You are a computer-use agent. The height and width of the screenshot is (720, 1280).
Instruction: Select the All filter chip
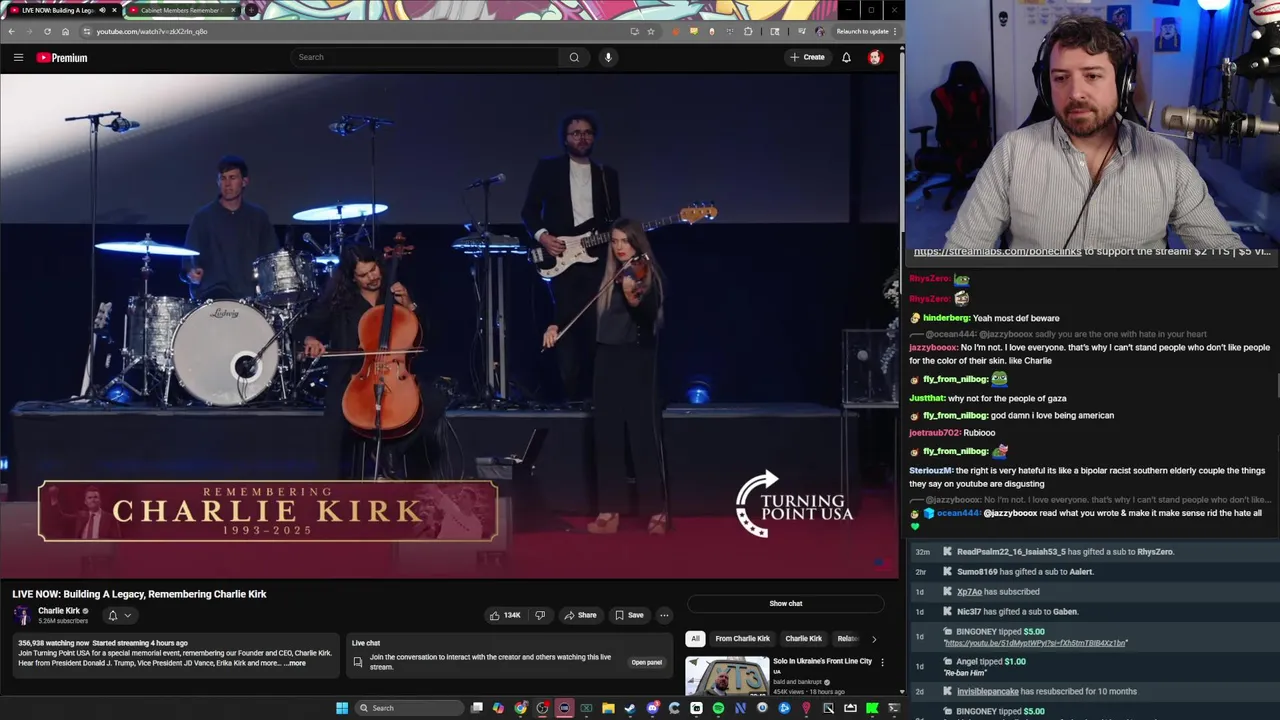695,638
